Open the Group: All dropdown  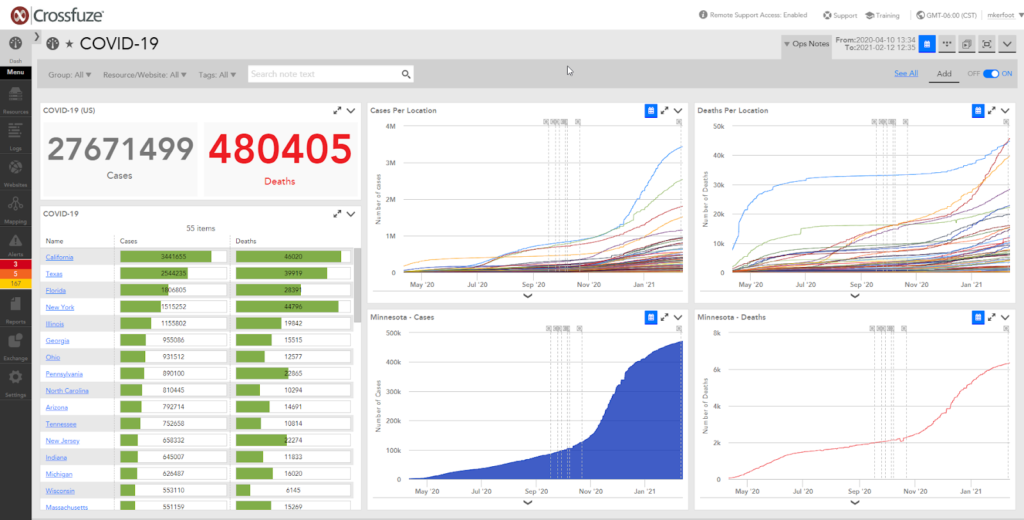(x=70, y=74)
